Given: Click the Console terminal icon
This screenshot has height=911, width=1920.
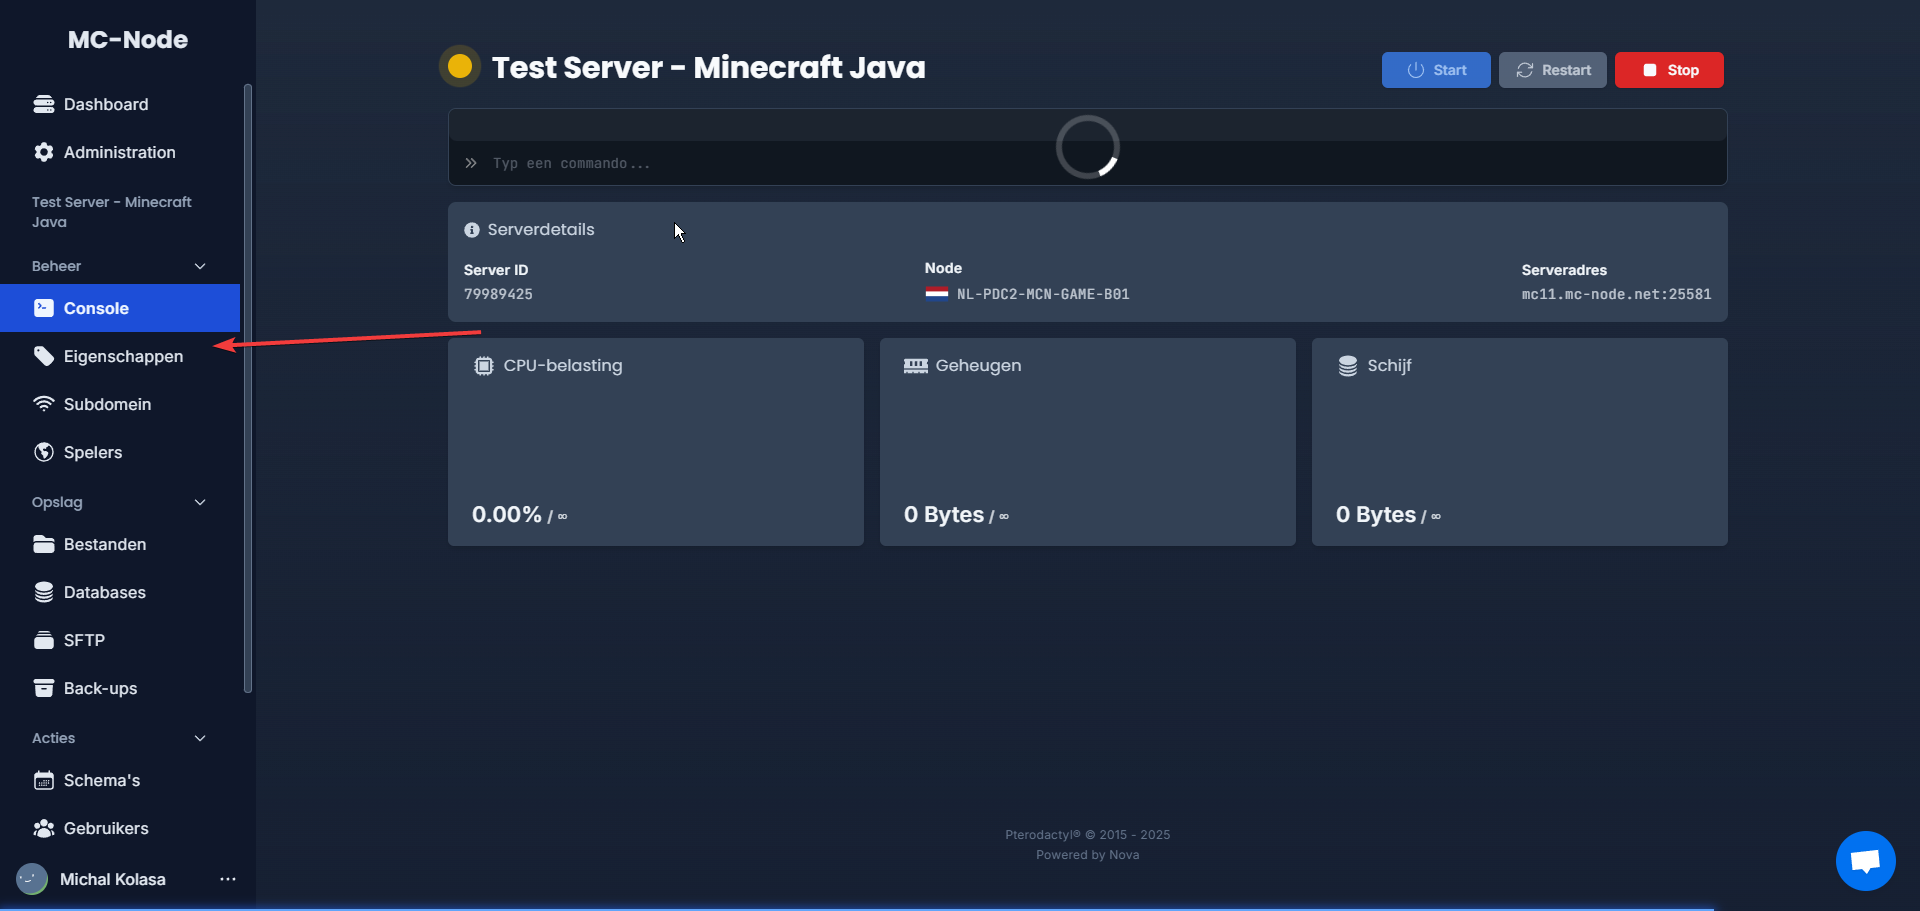Looking at the screenshot, I should (x=44, y=308).
